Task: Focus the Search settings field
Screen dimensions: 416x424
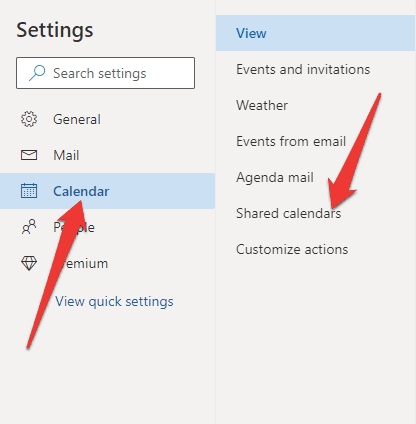Action: (105, 73)
